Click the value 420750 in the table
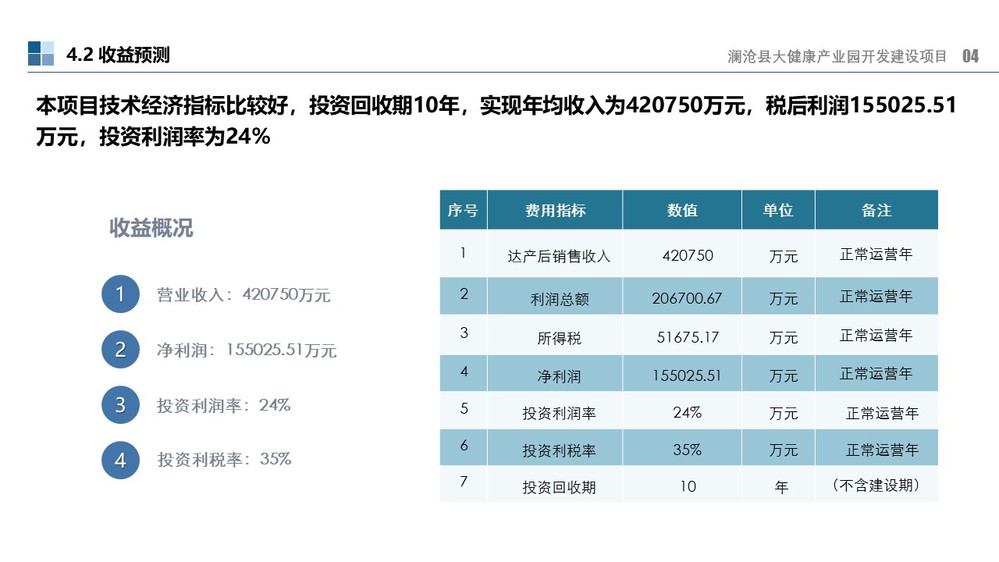Screen dimensions: 999x562 tap(687, 256)
